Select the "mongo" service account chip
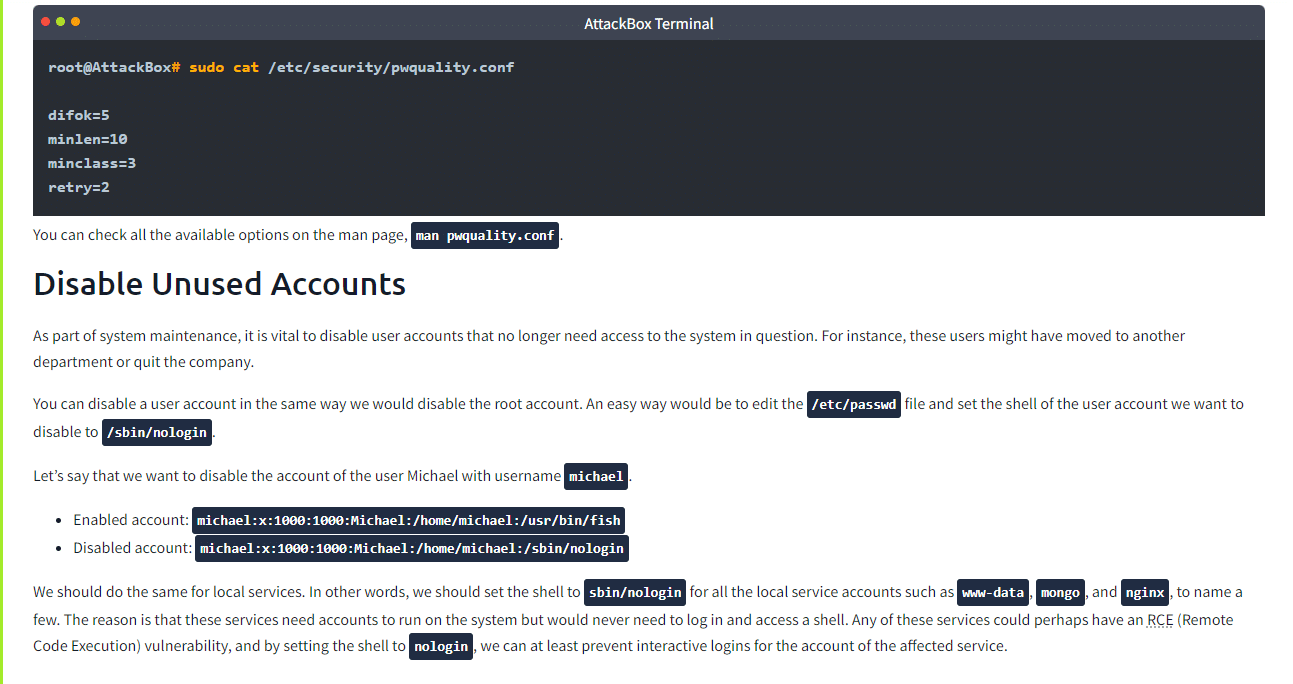Viewport: 1293px width, 684px height. coord(1059,592)
